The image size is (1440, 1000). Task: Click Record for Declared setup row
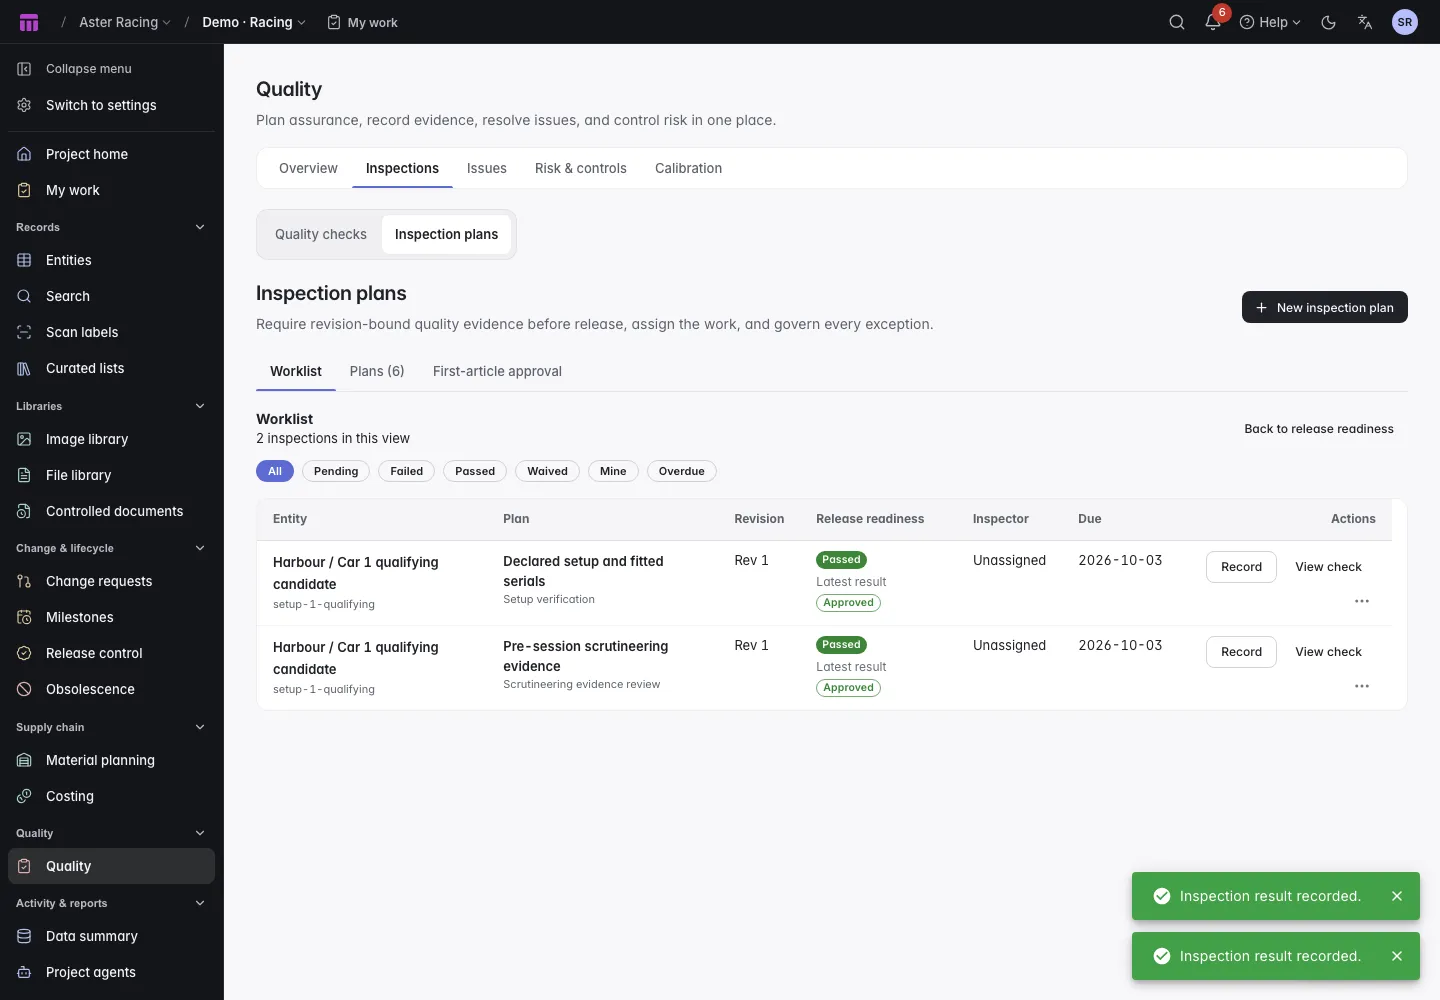click(x=1241, y=567)
